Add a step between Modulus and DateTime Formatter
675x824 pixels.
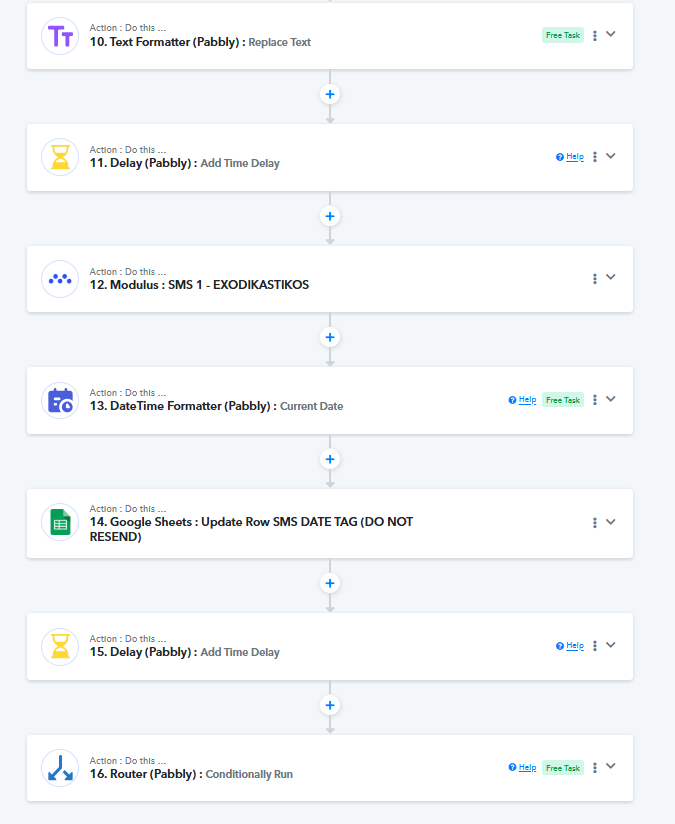tap(330, 337)
